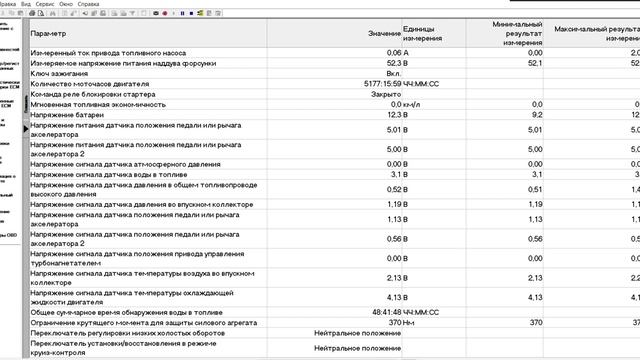Click the Stop square icon in toolbar

click(191, 13)
